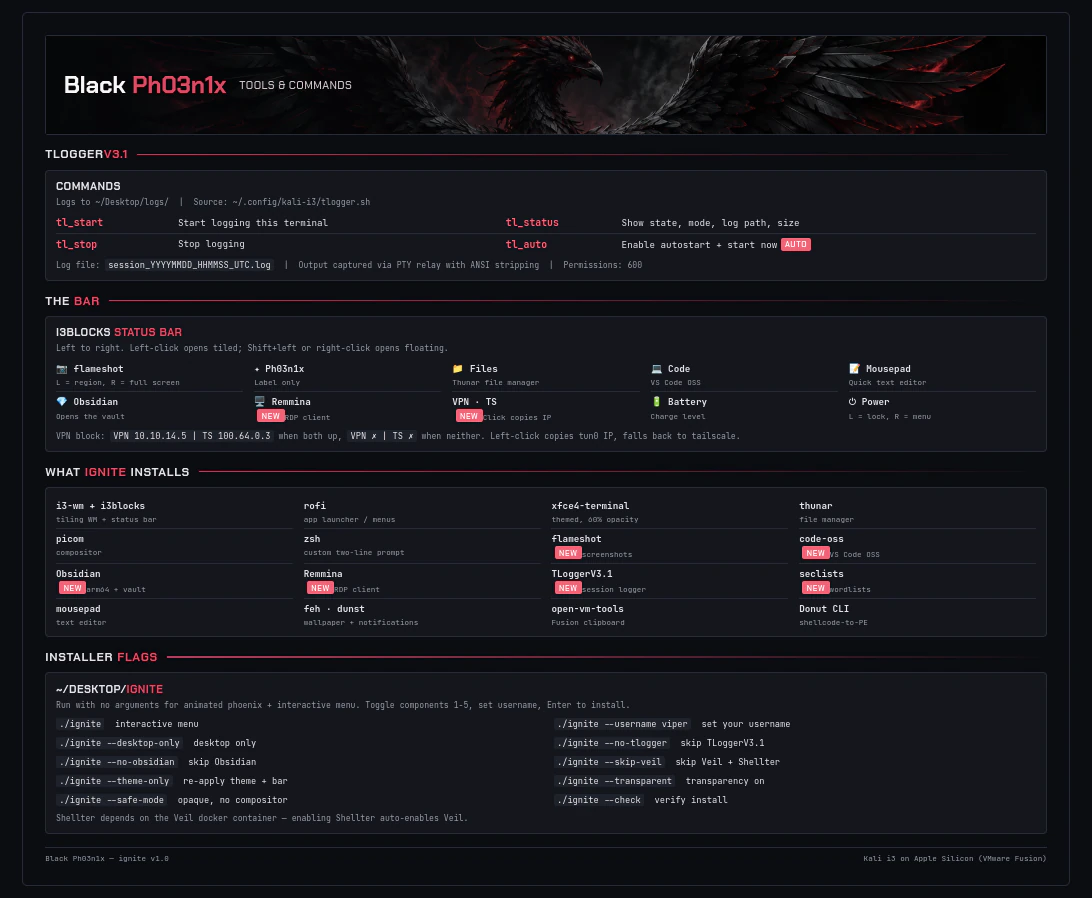The image size is (1092, 898).
Task: Click the I3BLOCKS STATUS BAR heading
Action: pos(119,332)
